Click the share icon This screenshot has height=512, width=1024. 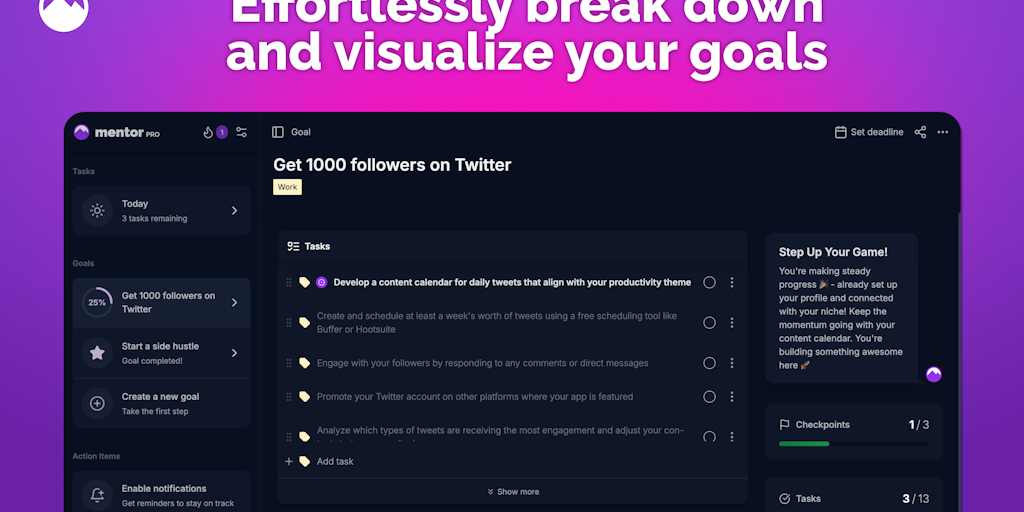pos(920,132)
